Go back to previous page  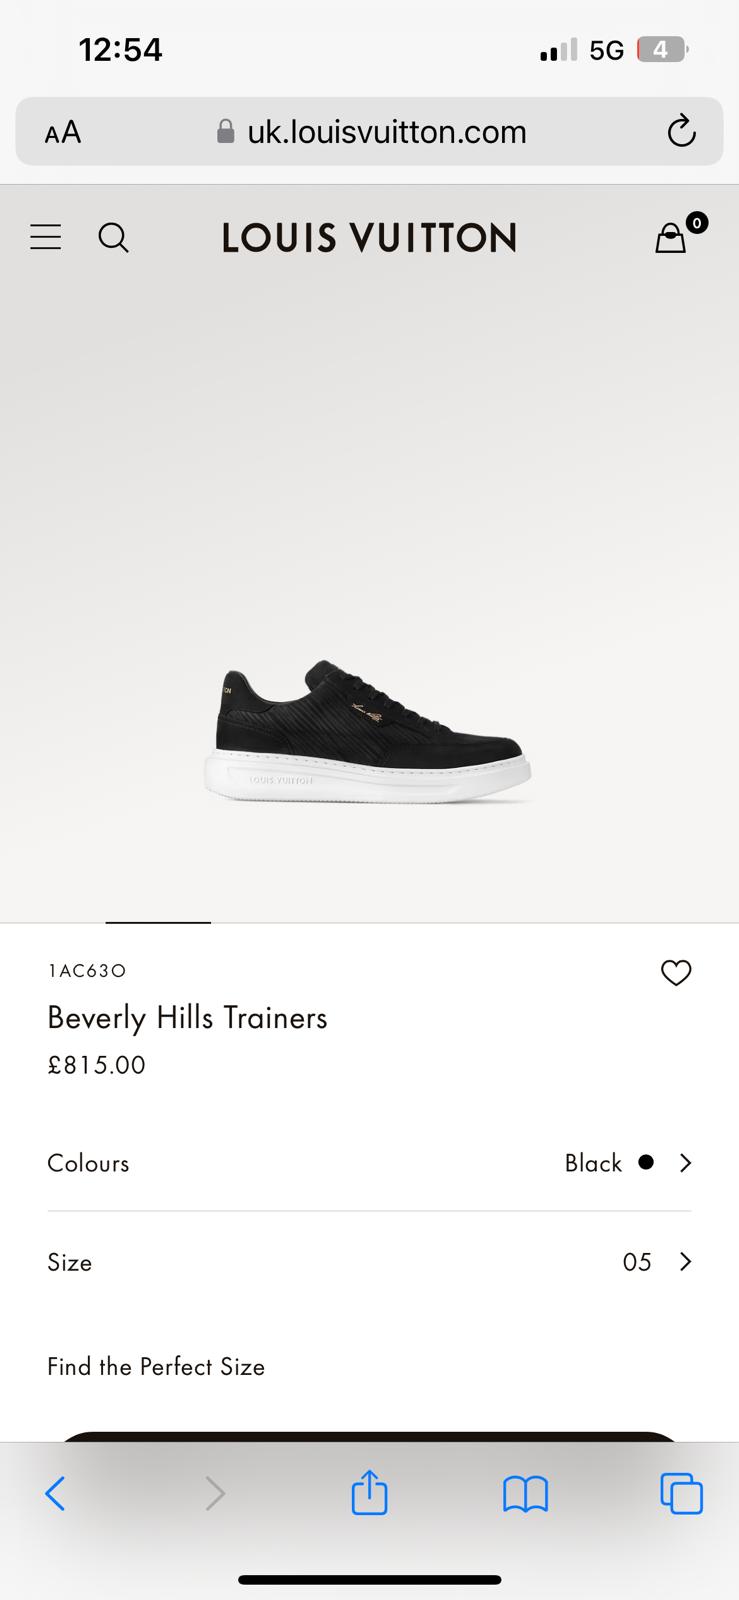coord(56,1494)
